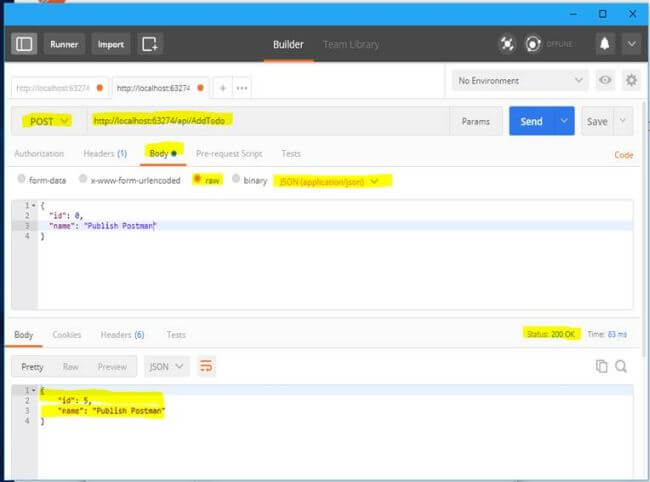Open a new window with plus icon
650x482 pixels.
tap(150, 44)
